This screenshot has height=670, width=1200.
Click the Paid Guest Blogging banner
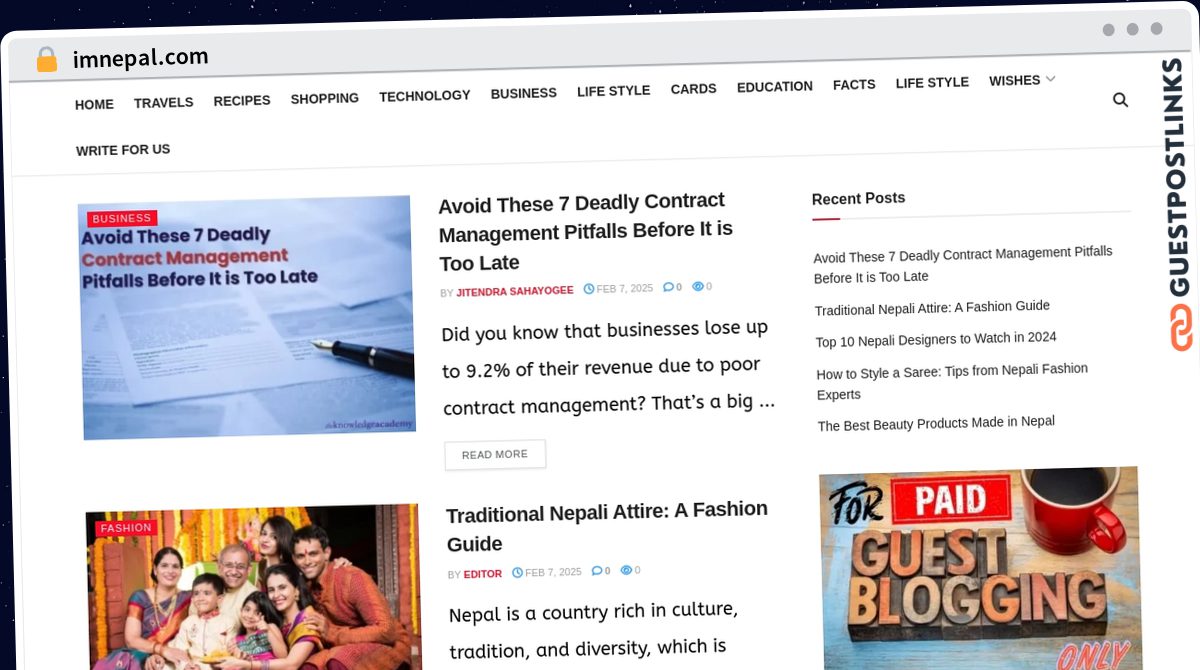point(981,568)
